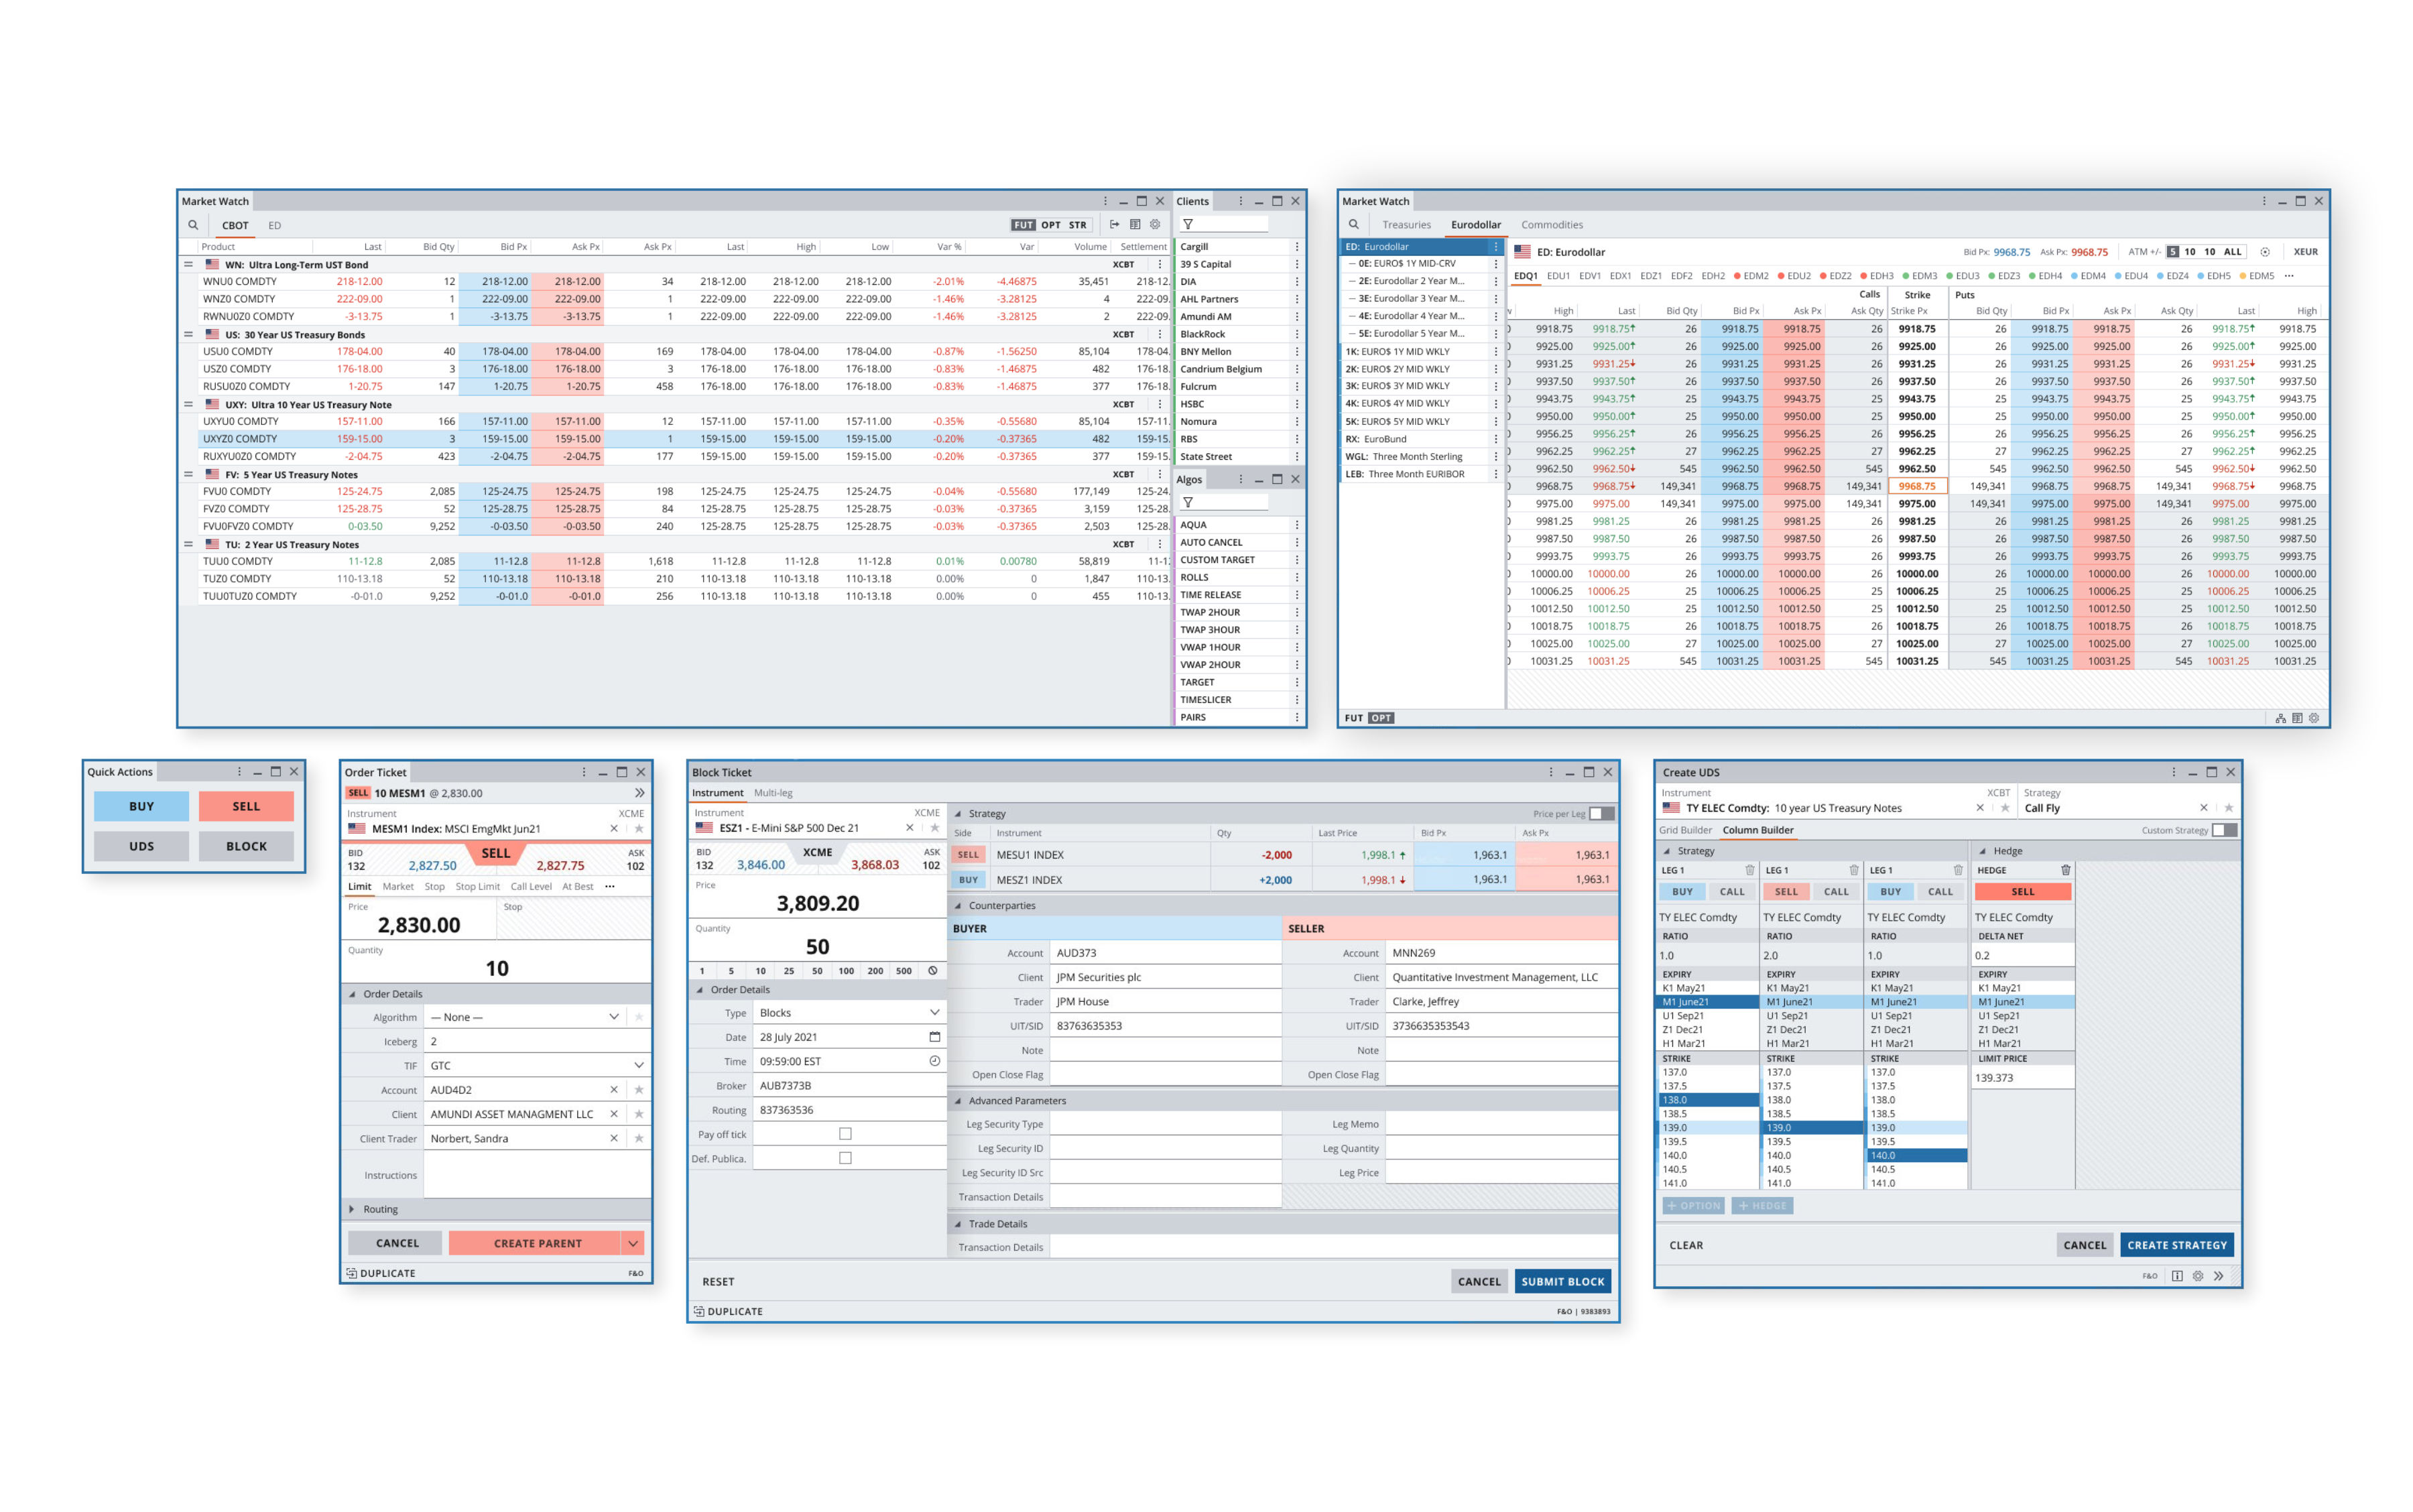
Task: Click the filter funnel in Clients panel
Action: click(x=1188, y=225)
